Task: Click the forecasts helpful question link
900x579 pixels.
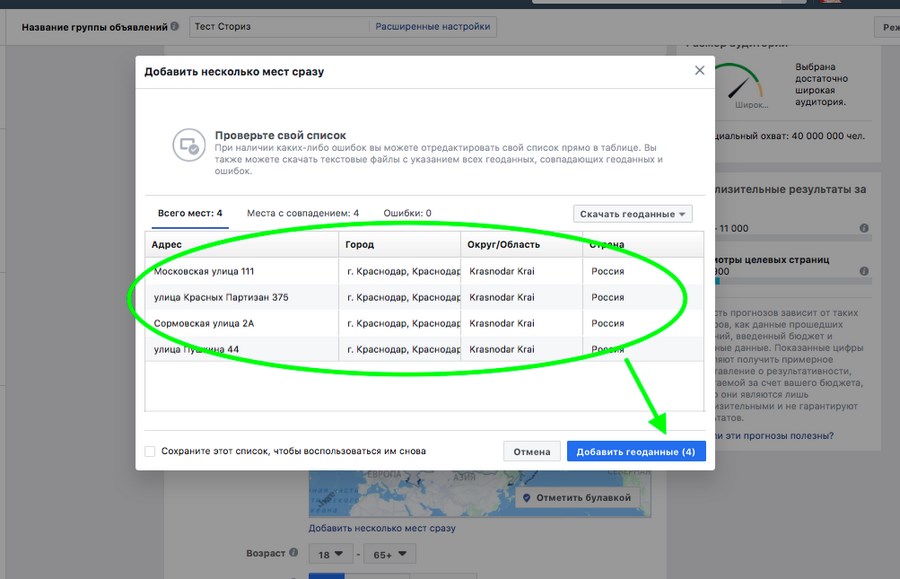Action: [774, 436]
